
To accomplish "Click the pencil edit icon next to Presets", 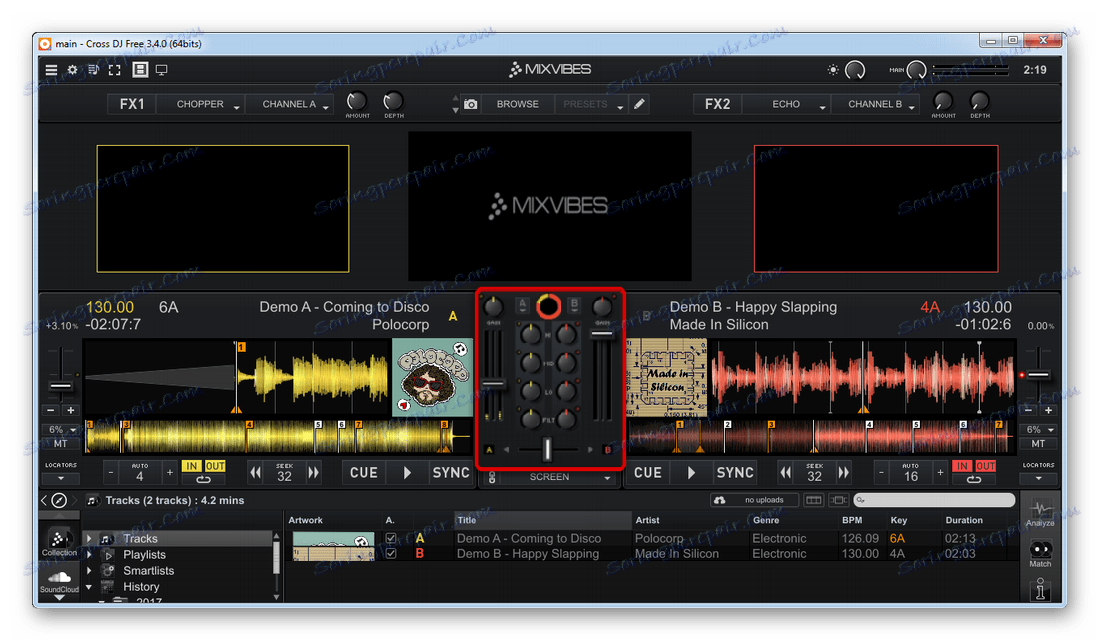I will tap(639, 104).
